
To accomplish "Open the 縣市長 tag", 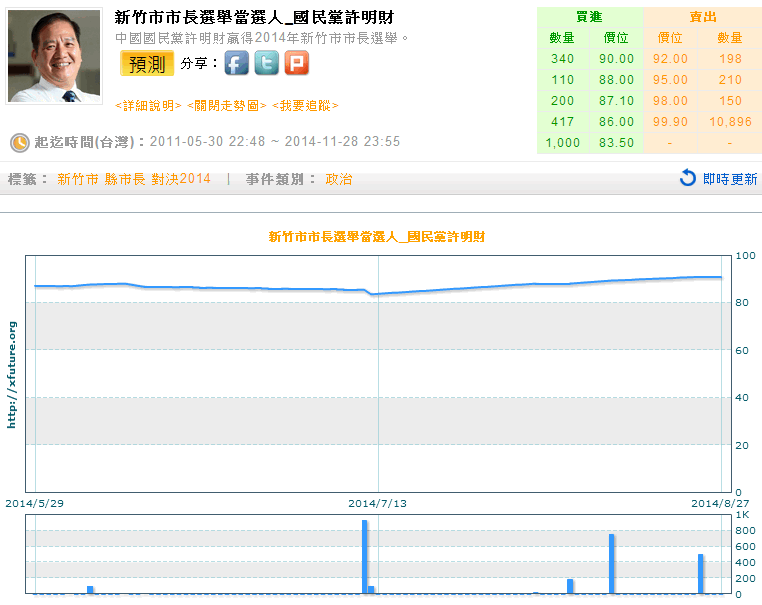I will [x=125, y=179].
